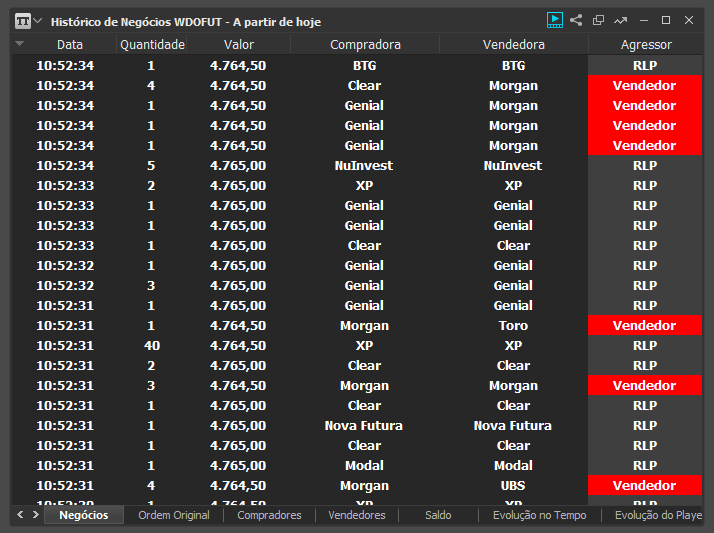Viewport: 714px width, 533px height.
Task: Click value 4.764,50 in Toro row
Action: tap(238, 325)
